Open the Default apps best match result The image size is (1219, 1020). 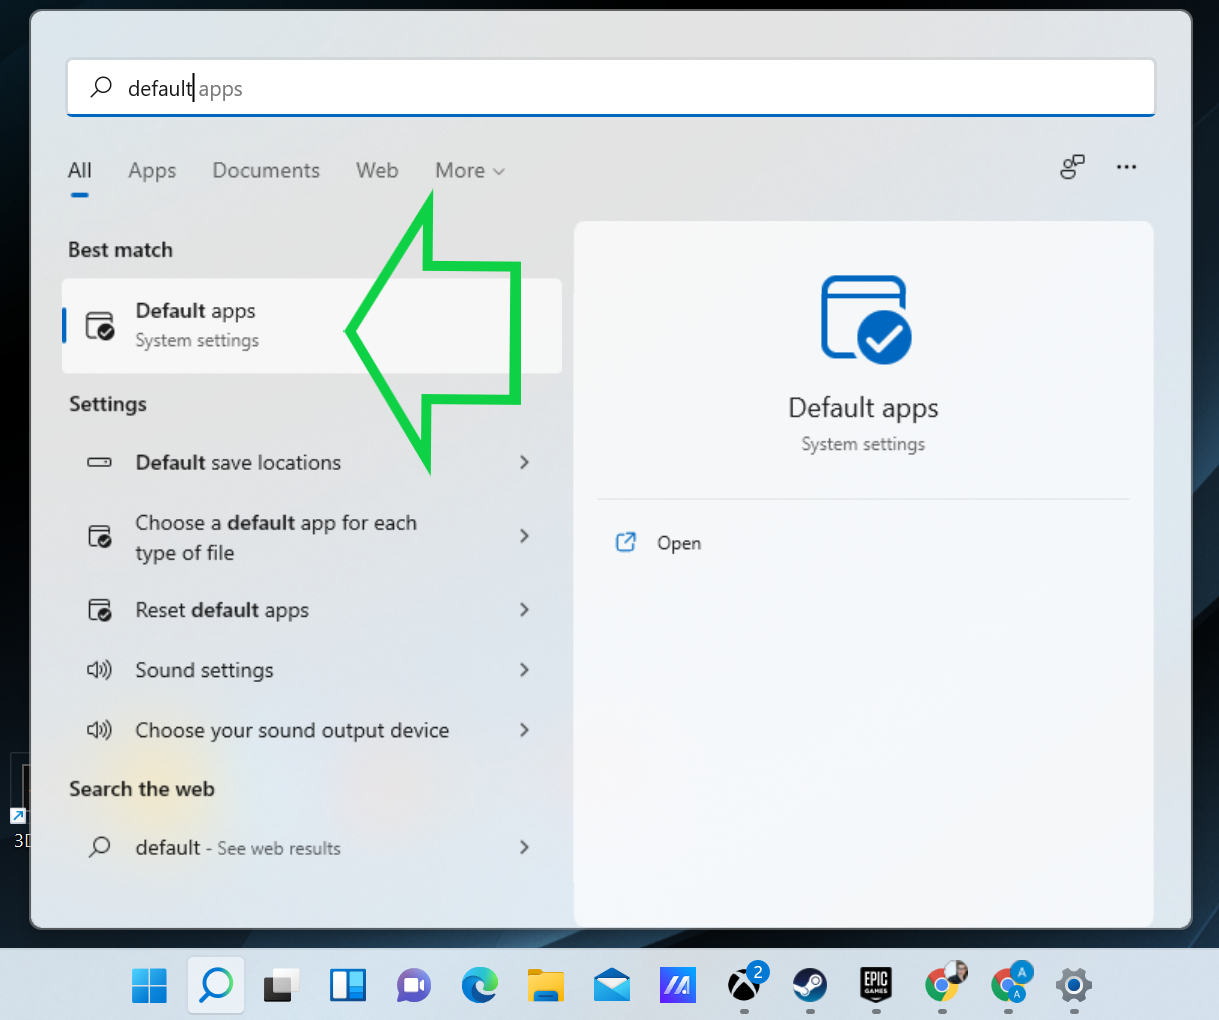tap(196, 325)
